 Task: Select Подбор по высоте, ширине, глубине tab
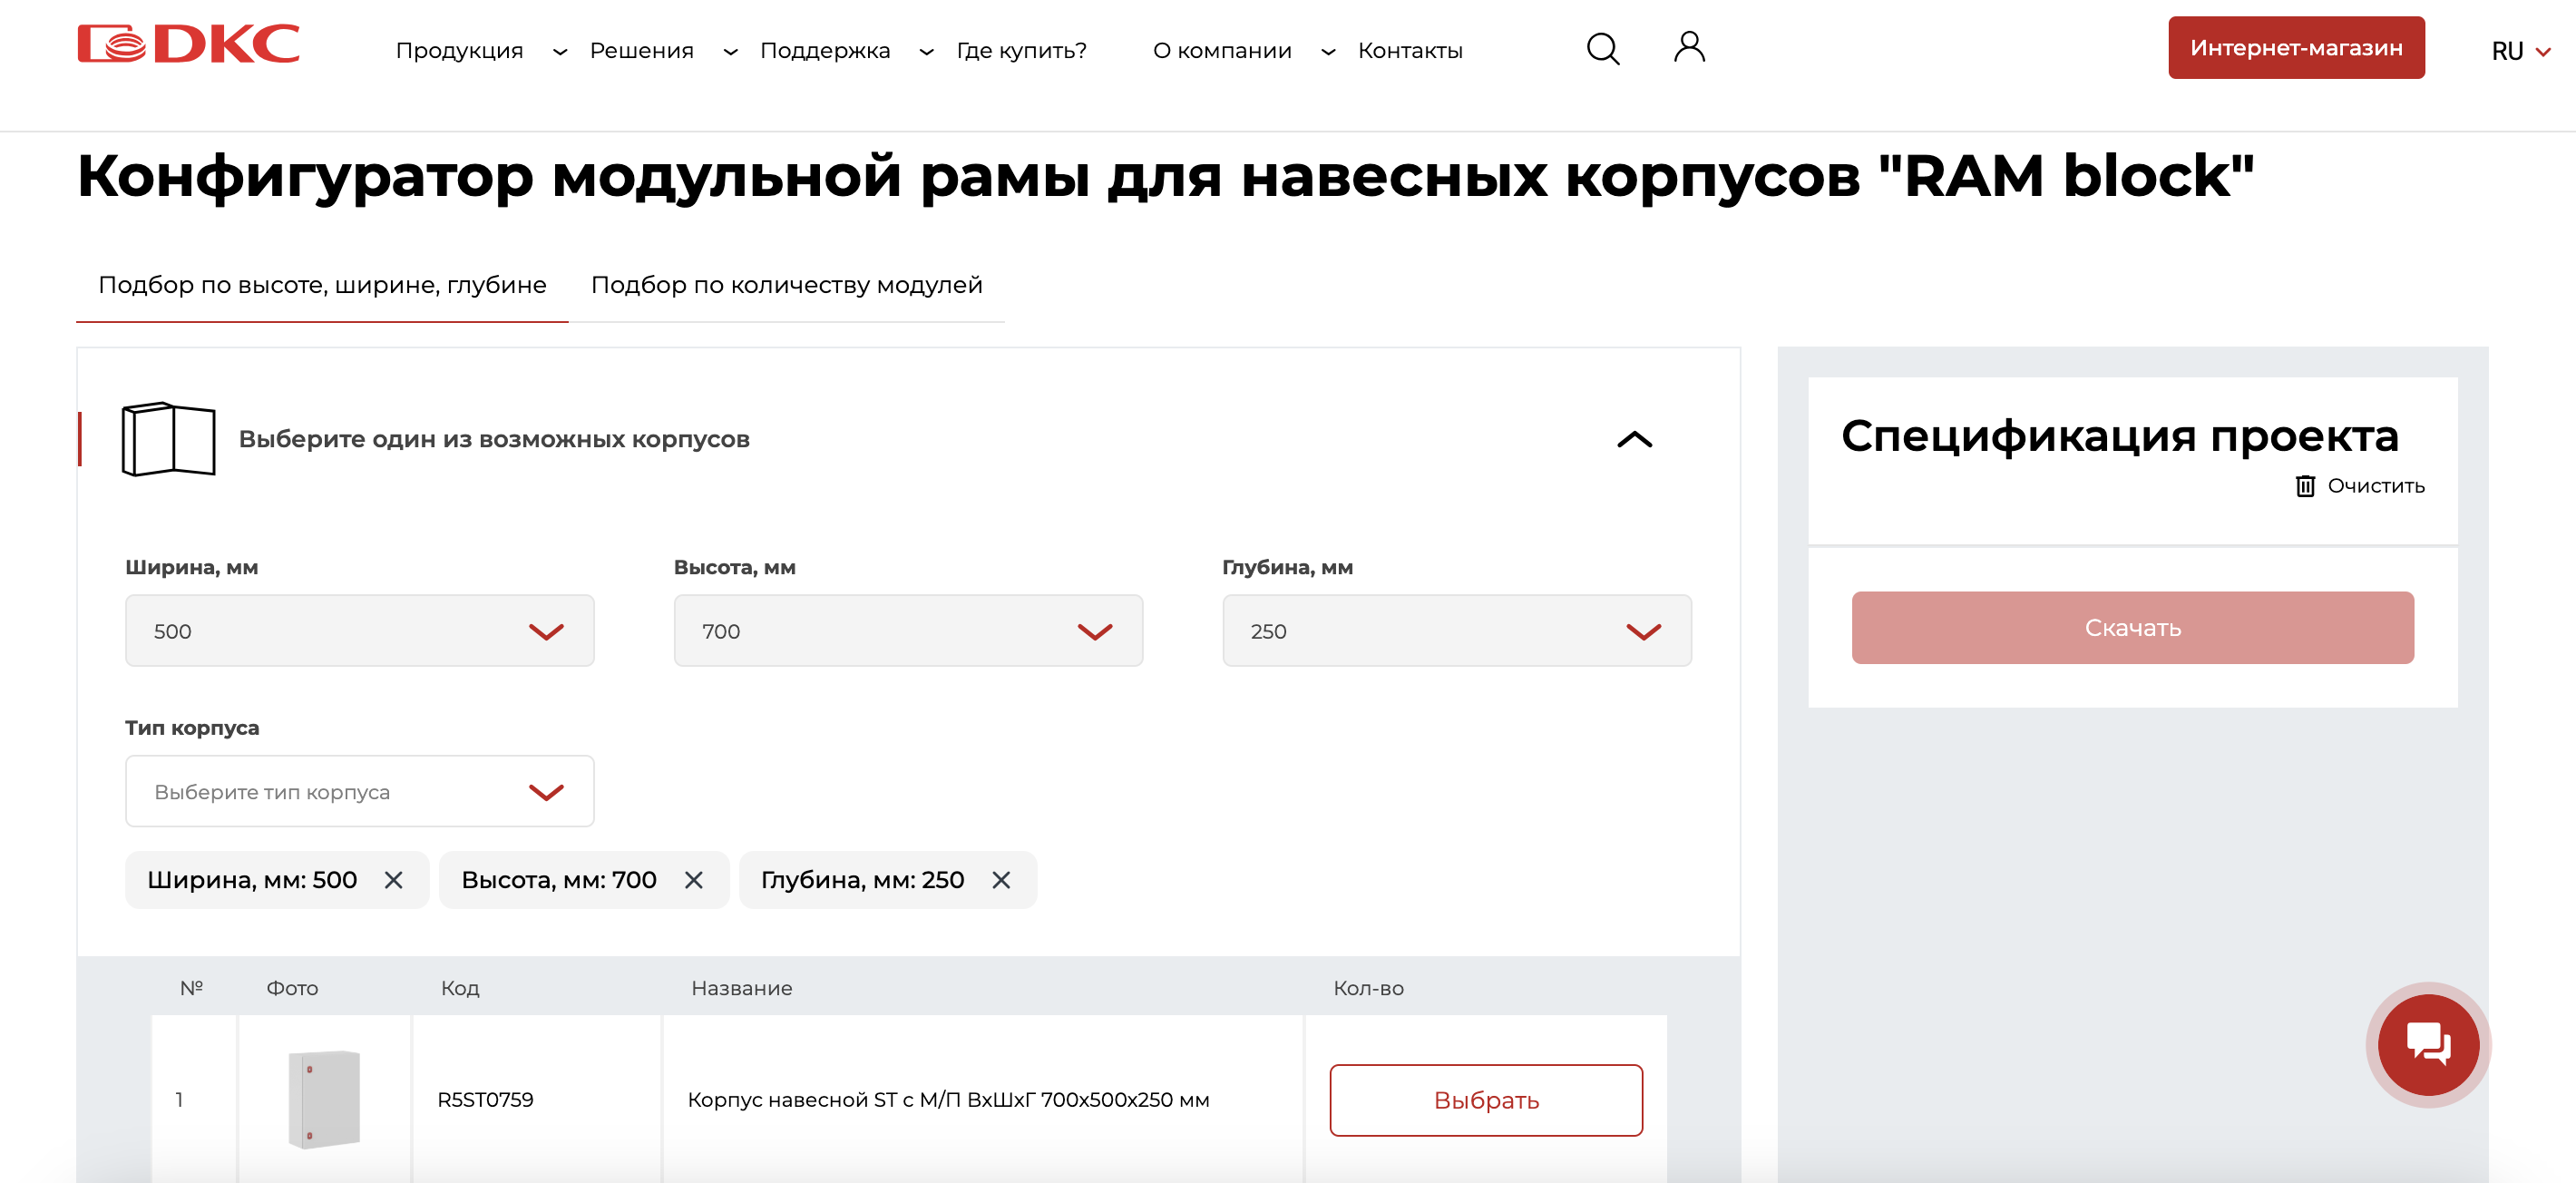tap(322, 285)
